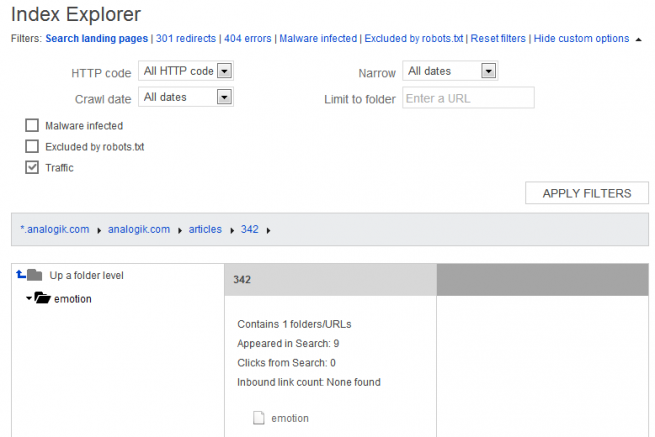The width and height of the screenshot is (655, 437).
Task: Select Search landing pages filter
Action: [96, 38]
